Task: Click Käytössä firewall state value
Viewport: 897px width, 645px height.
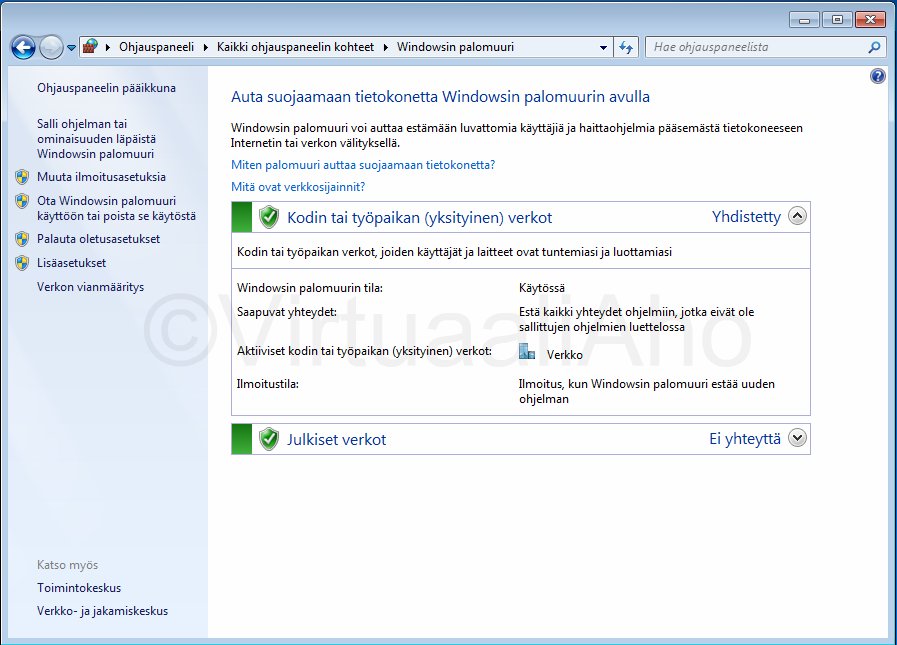Action: tap(542, 288)
